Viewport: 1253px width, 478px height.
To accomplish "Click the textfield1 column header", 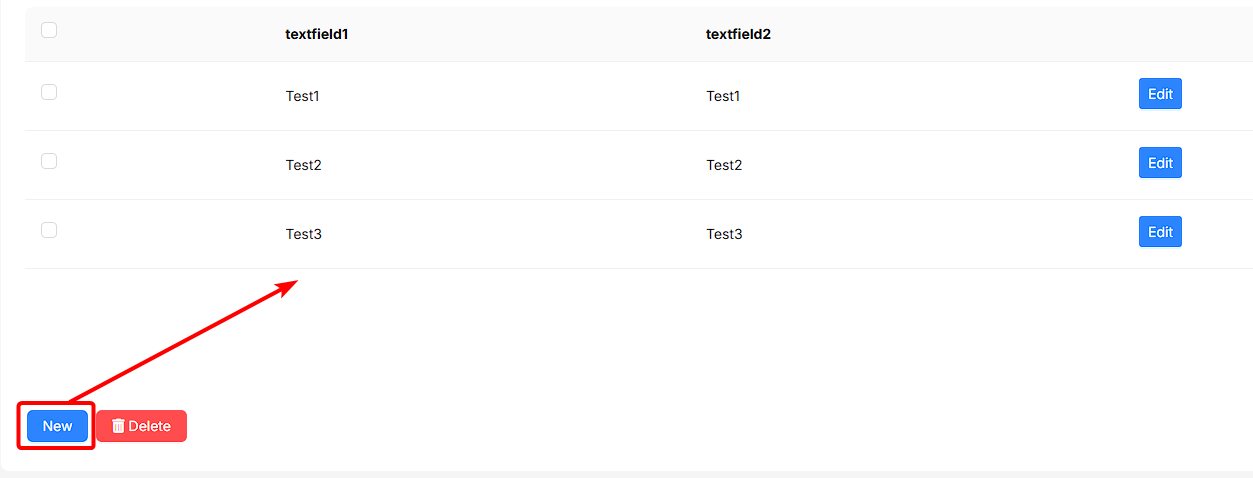I will point(317,34).
